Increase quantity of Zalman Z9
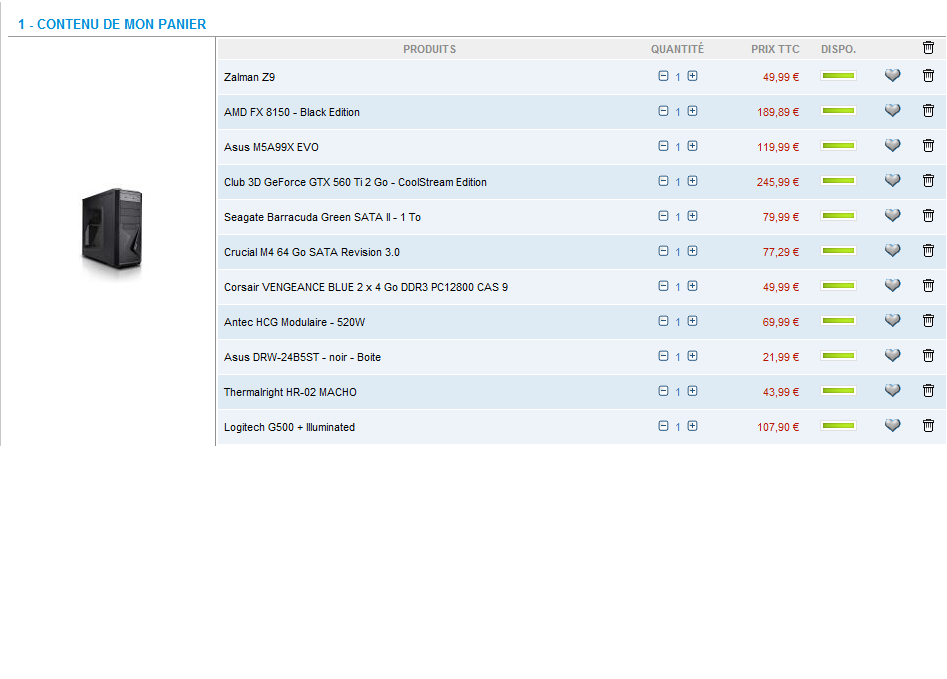Screen dimensions: 947x679 coord(692,76)
